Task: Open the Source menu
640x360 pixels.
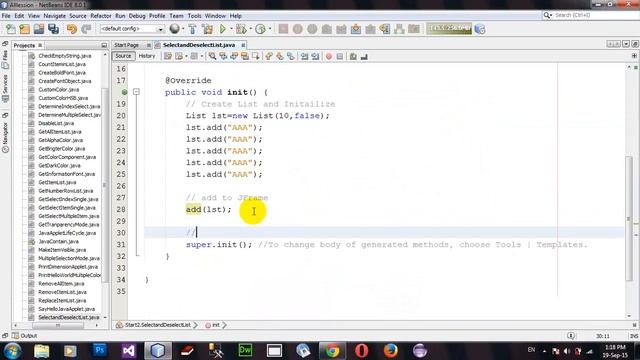Action: (78, 16)
